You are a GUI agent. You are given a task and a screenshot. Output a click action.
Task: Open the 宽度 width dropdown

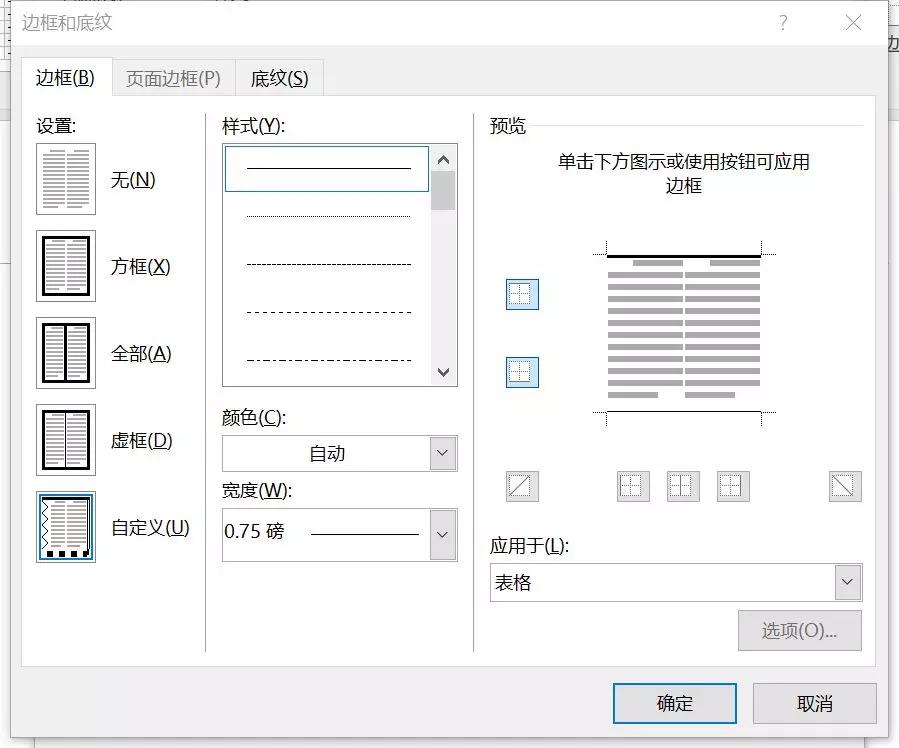click(x=441, y=534)
